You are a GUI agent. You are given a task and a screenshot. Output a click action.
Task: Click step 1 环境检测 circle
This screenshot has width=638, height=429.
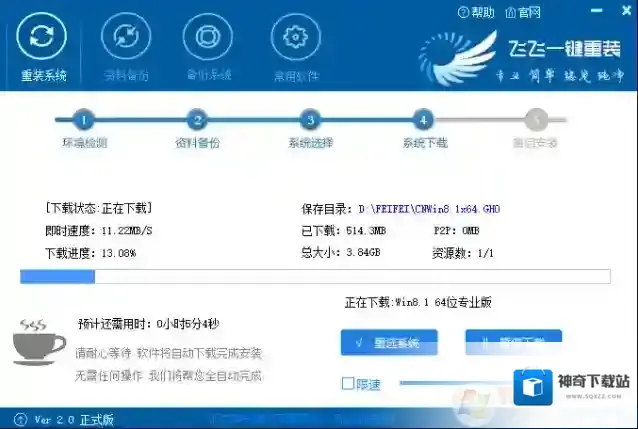coord(84,120)
